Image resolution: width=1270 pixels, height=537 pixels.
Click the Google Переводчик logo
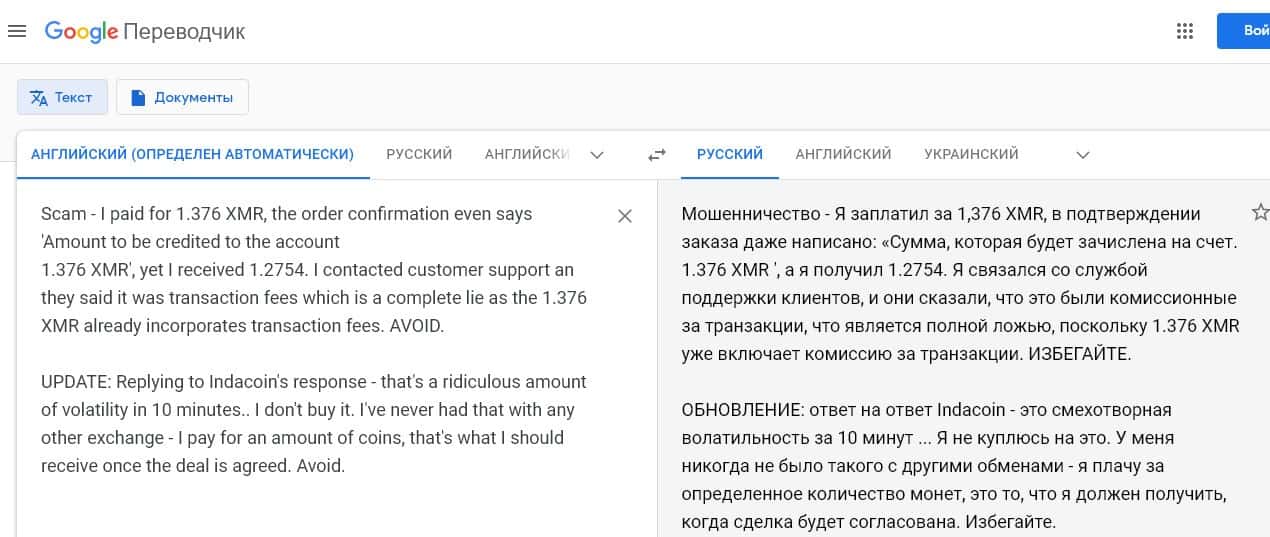point(145,31)
